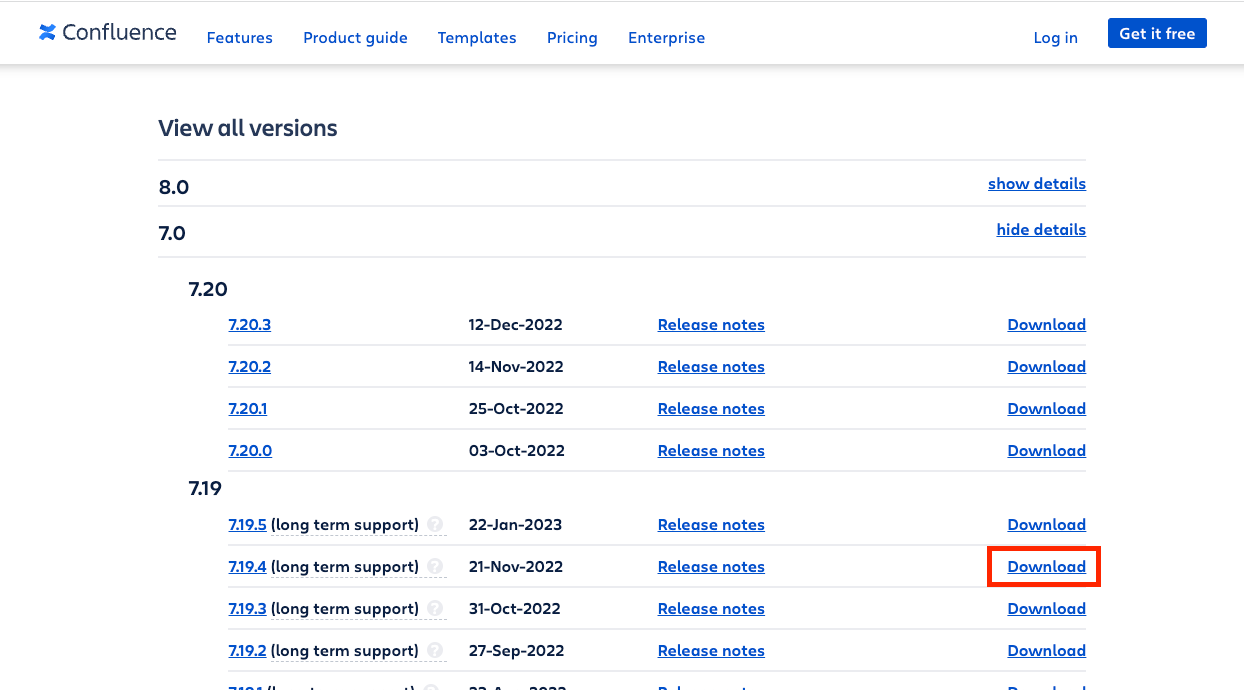Open help icon beside 7.19.3
Image resolution: width=1244 pixels, height=690 pixels.
click(435, 608)
